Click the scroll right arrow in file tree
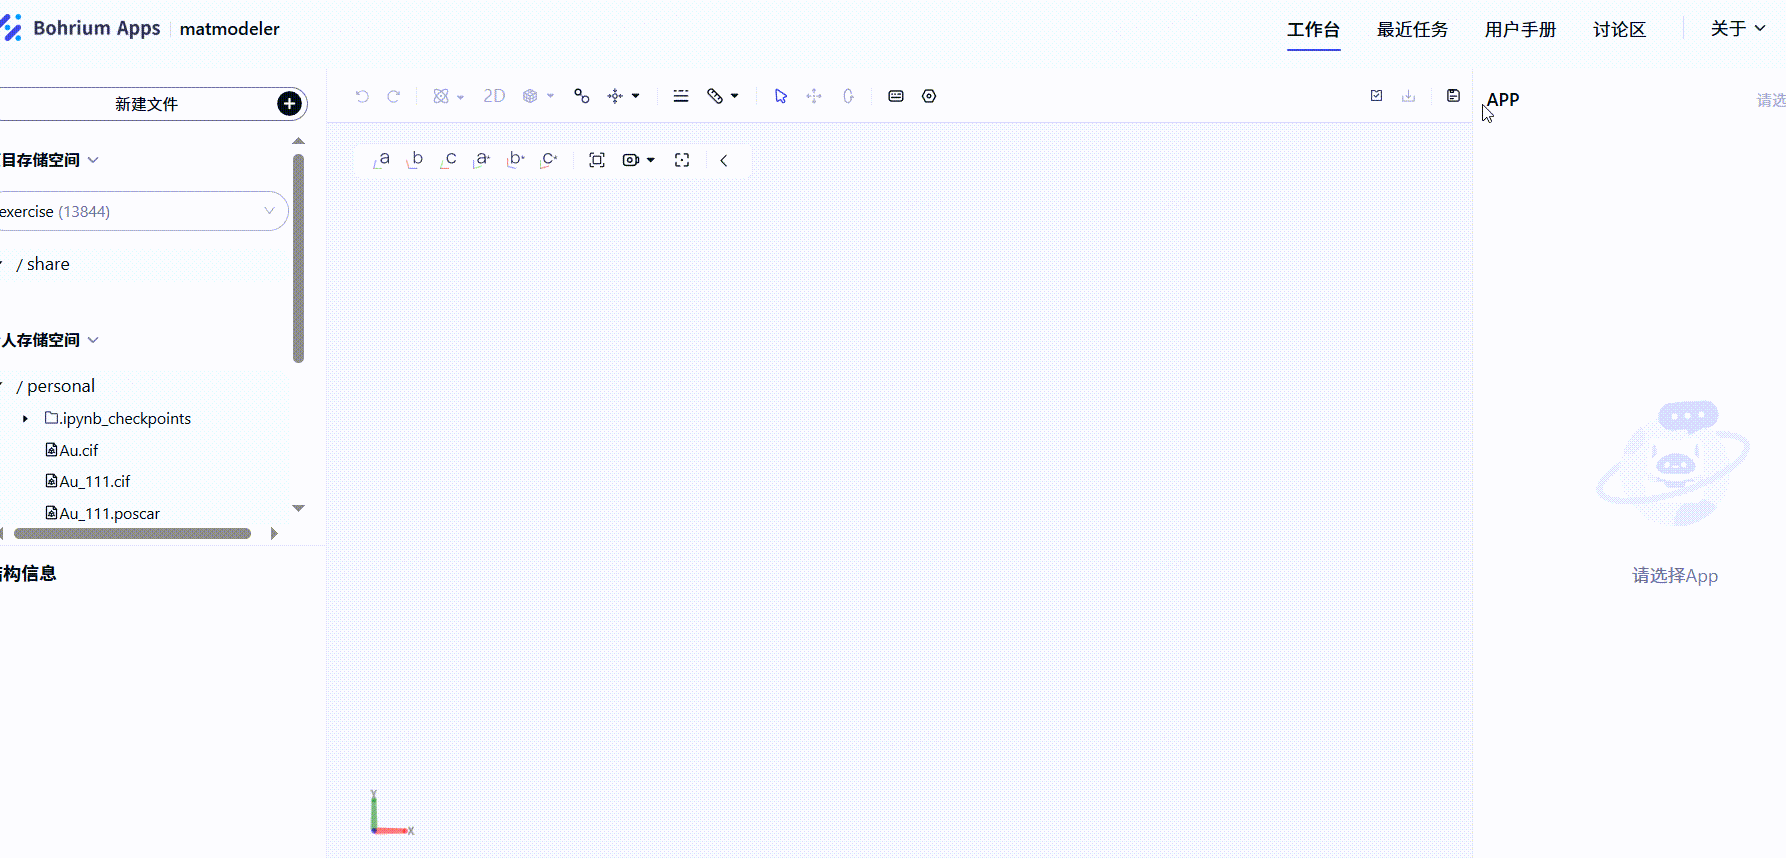Viewport: 1786px width, 858px height. point(274,534)
